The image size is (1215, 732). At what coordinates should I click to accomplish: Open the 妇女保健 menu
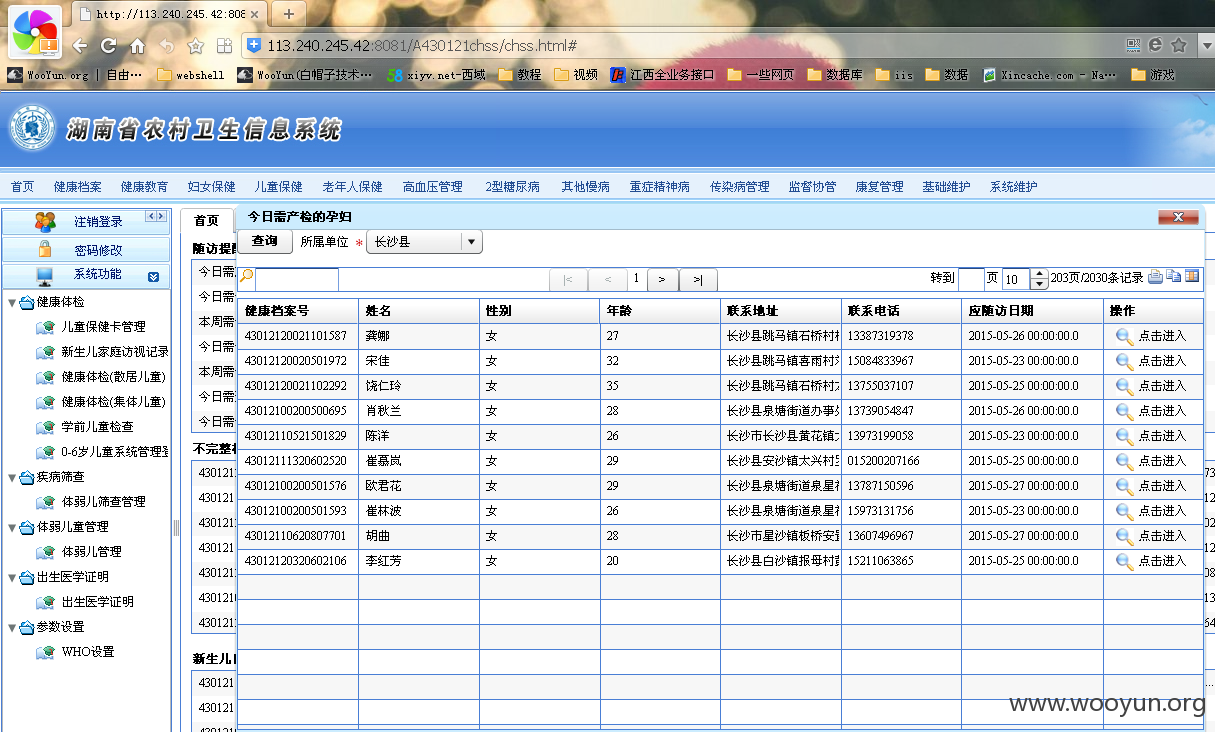coord(211,187)
